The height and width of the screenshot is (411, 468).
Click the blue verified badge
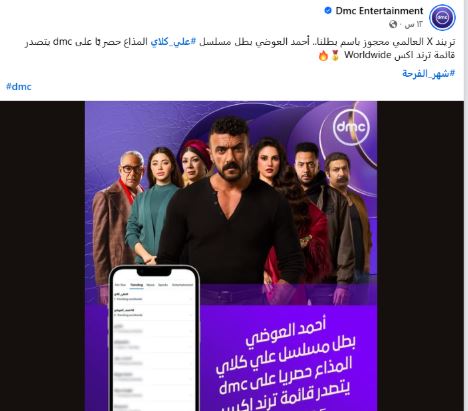328,11
